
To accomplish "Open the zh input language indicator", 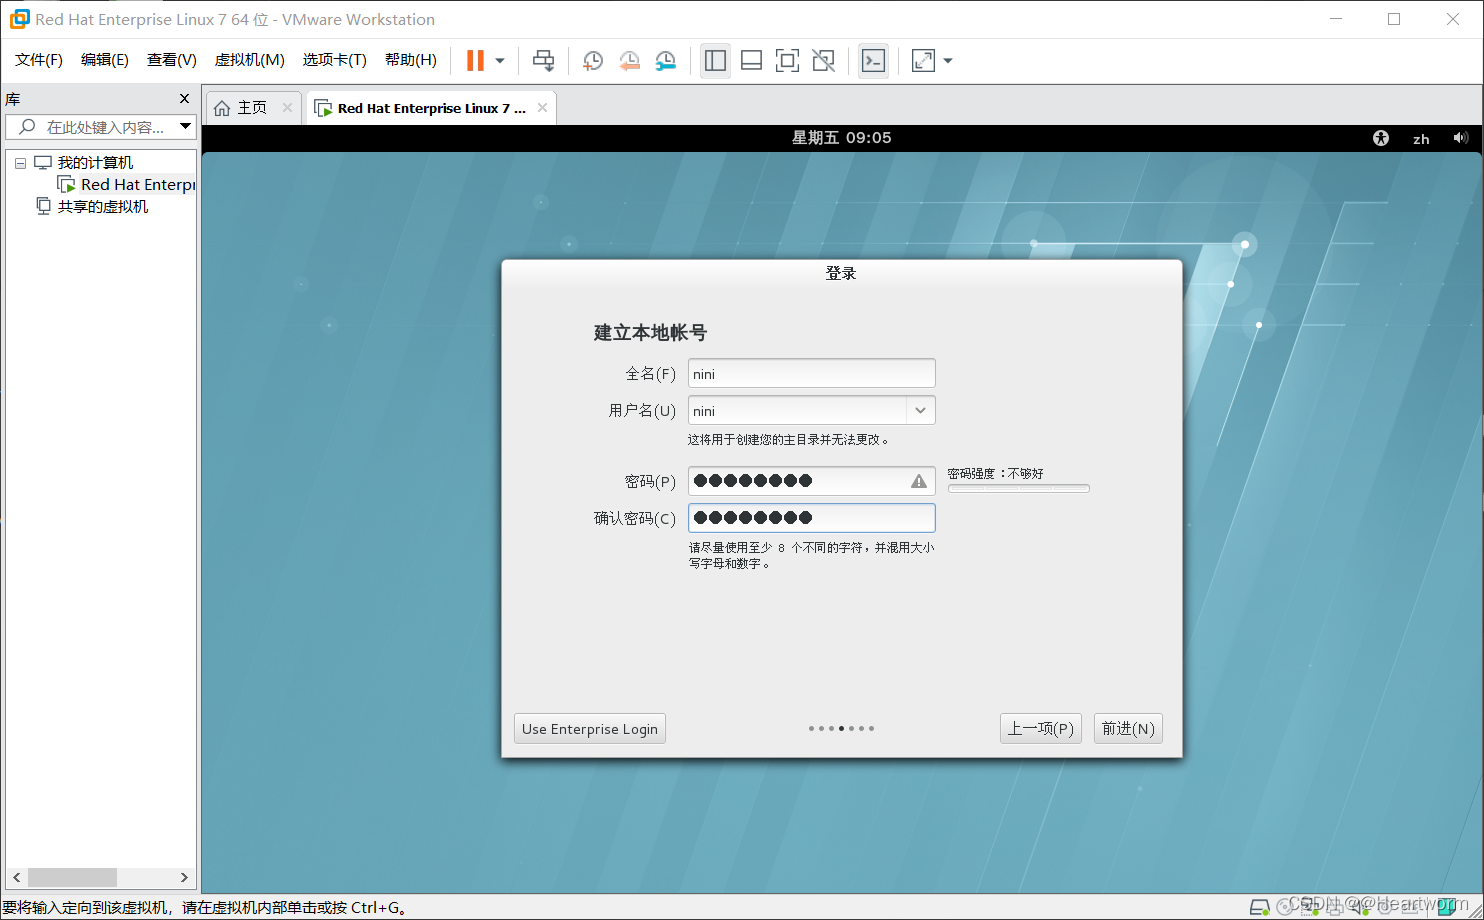I will (x=1421, y=139).
